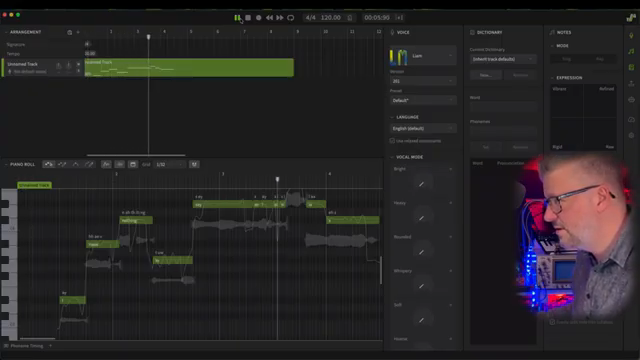Enable Use relaxed consonants checkbox
The height and width of the screenshot is (360, 640).
coord(392,141)
